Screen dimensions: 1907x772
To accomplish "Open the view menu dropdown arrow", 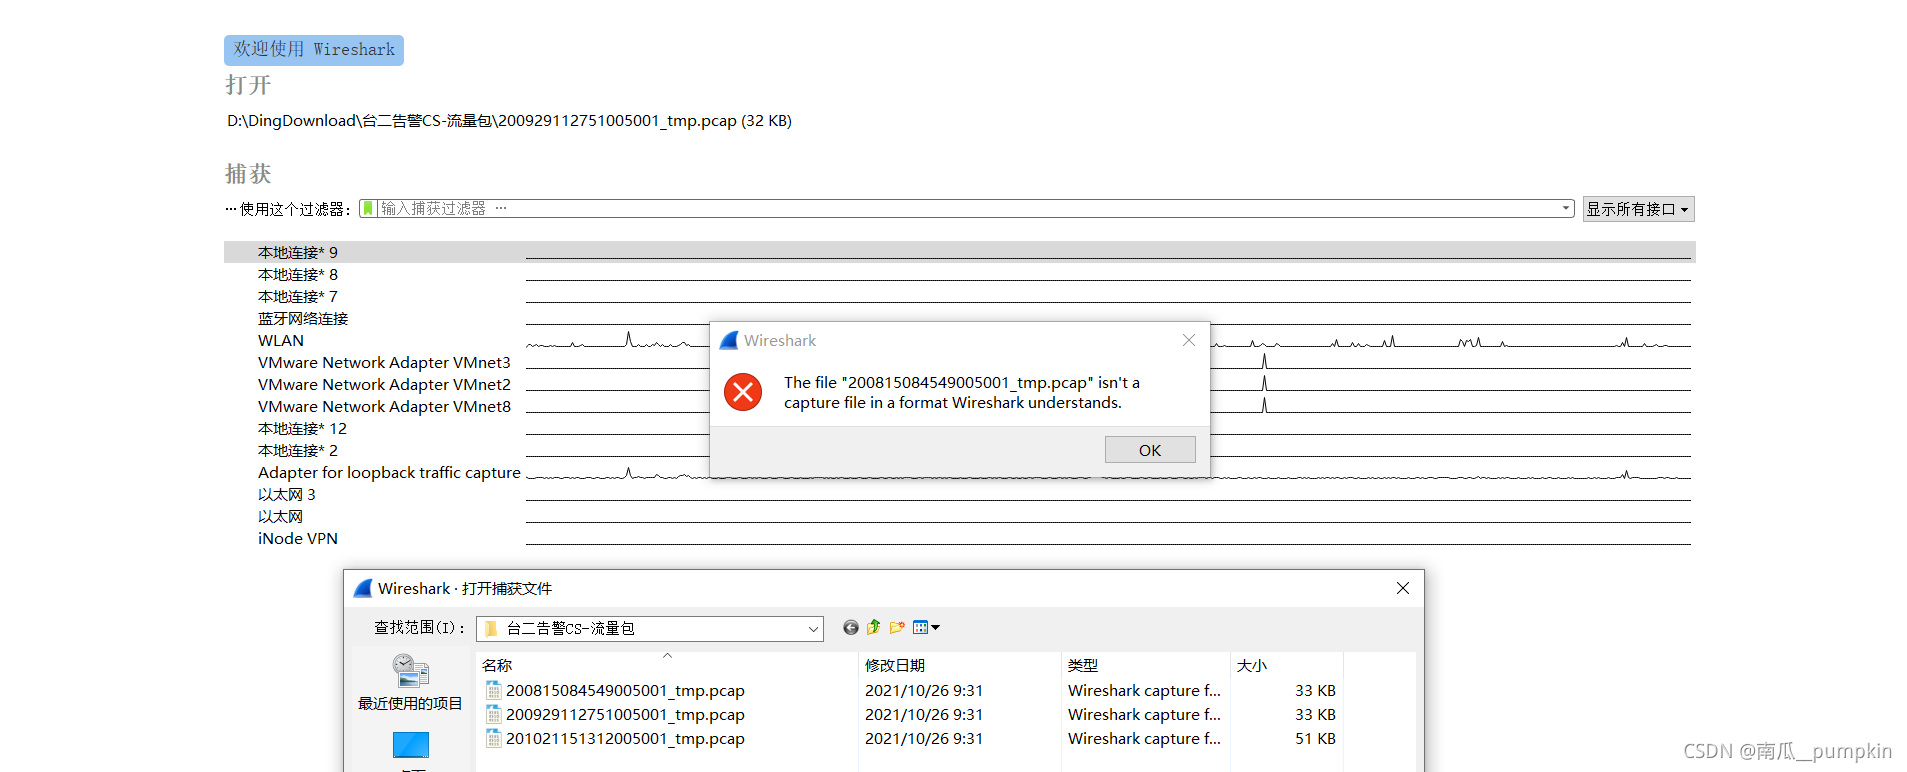I will (936, 628).
